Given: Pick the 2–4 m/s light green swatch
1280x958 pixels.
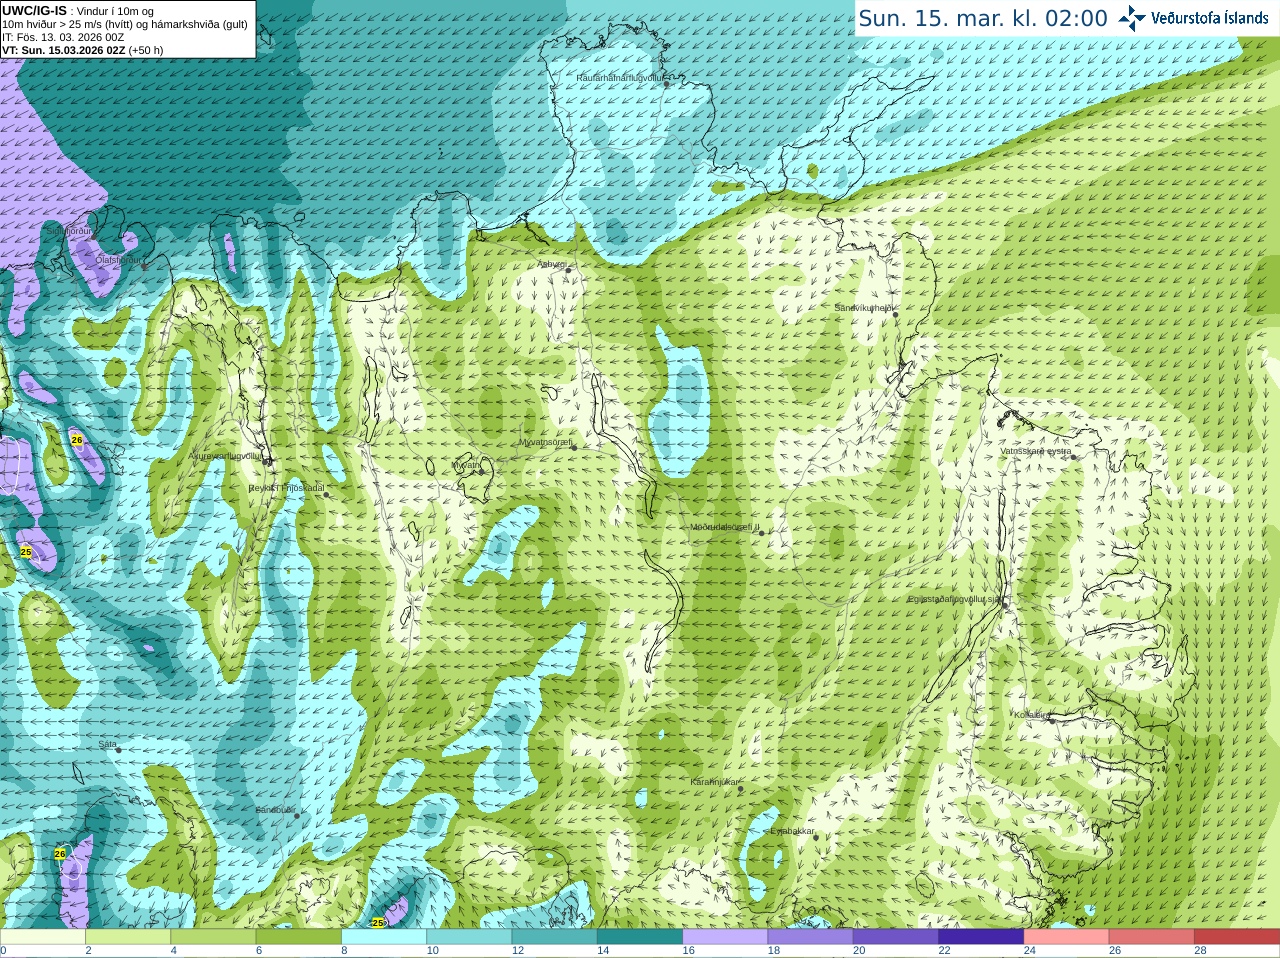Looking at the screenshot, I should click(x=128, y=937).
